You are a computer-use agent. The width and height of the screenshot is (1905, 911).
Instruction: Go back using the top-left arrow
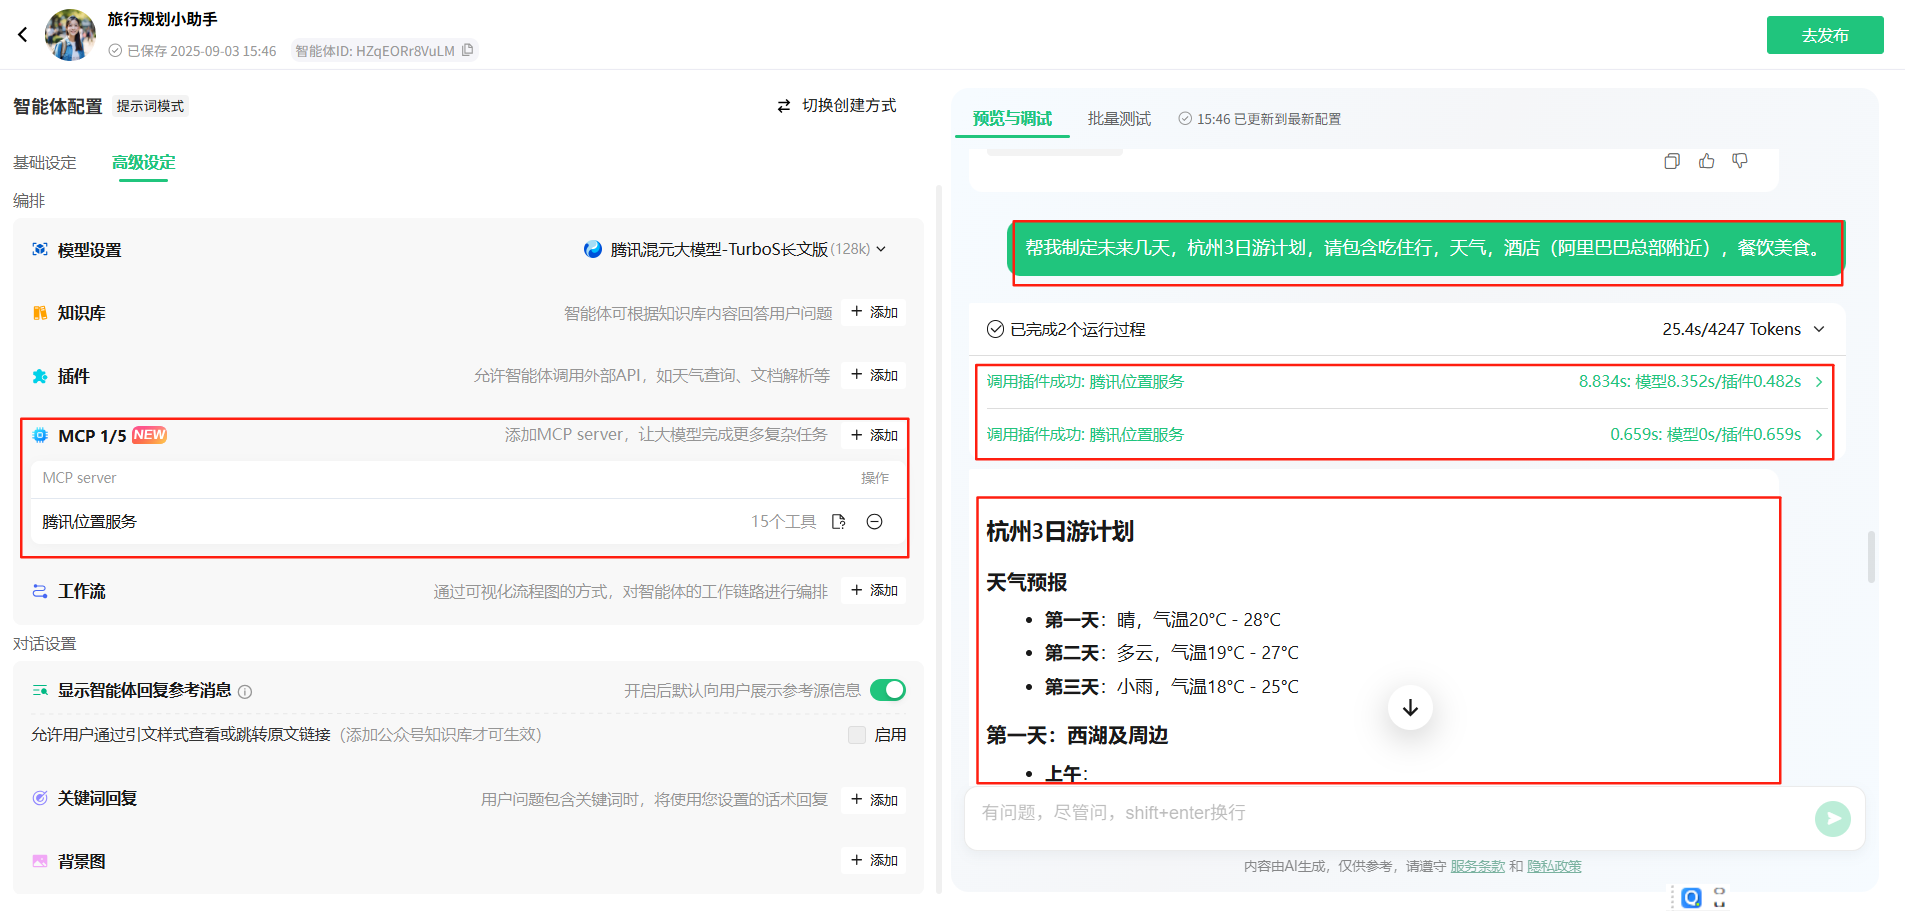coord(22,35)
